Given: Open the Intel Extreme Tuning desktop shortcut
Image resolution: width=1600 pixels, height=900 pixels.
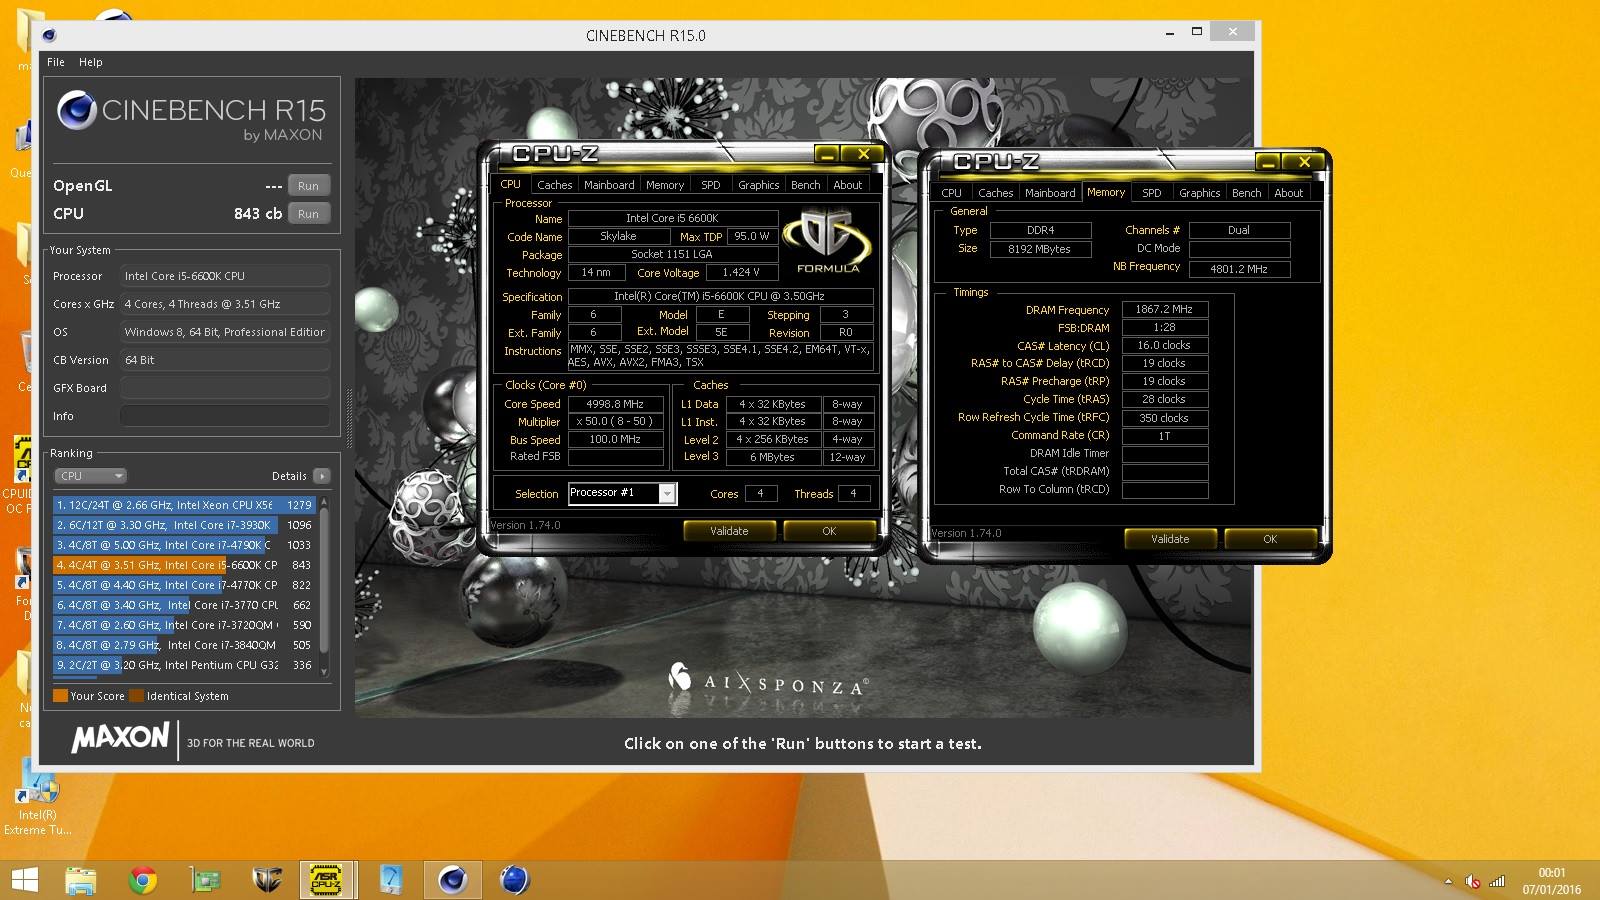Looking at the screenshot, I should coord(37,797).
